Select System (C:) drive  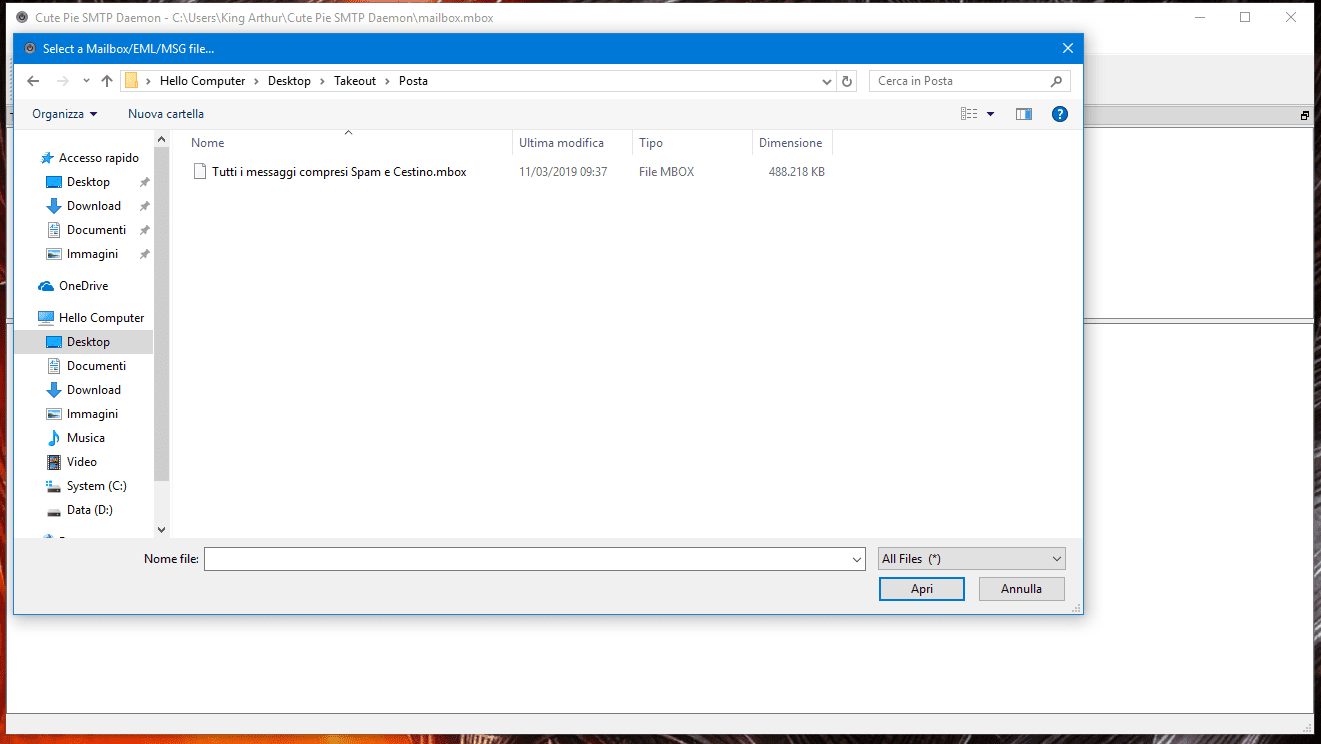click(x=96, y=486)
